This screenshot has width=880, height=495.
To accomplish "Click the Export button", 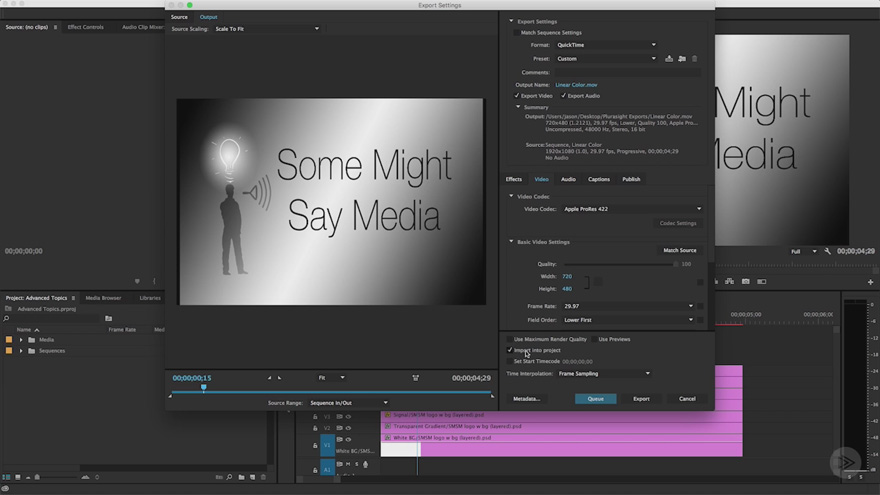I will (x=641, y=398).
